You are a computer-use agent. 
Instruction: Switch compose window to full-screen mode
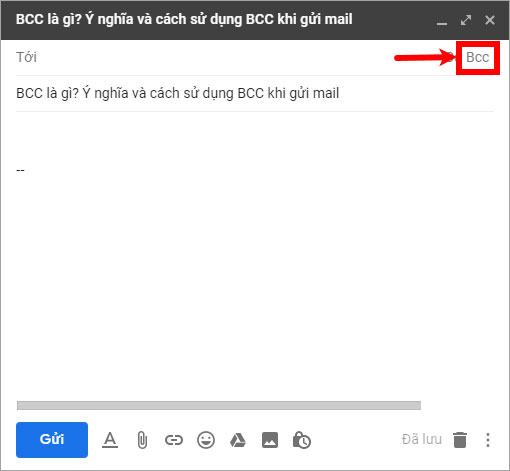click(x=466, y=20)
